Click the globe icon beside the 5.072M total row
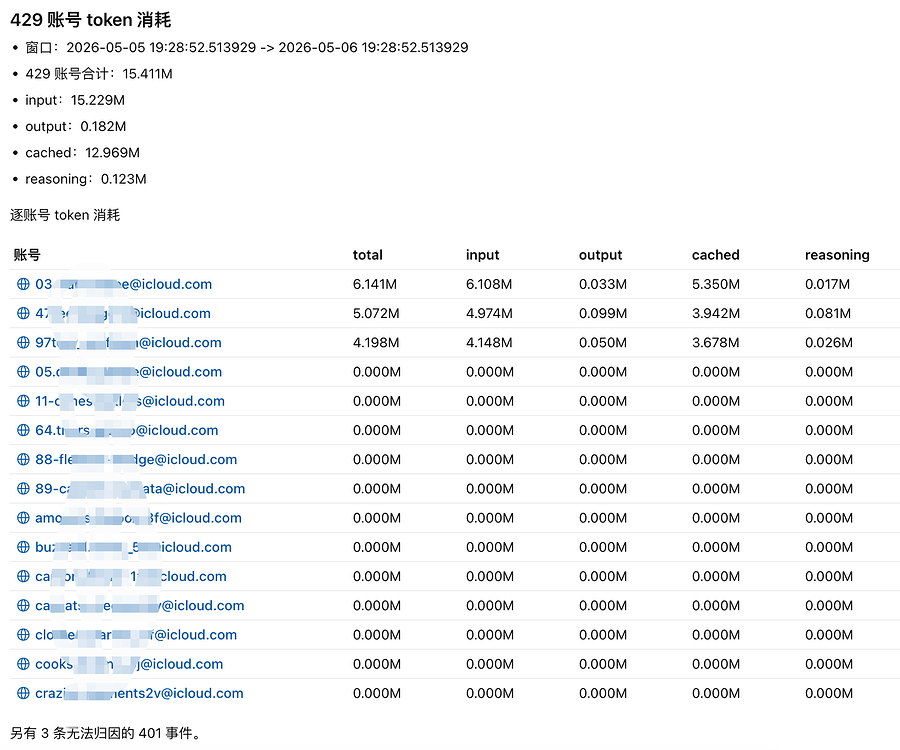 click(23, 313)
